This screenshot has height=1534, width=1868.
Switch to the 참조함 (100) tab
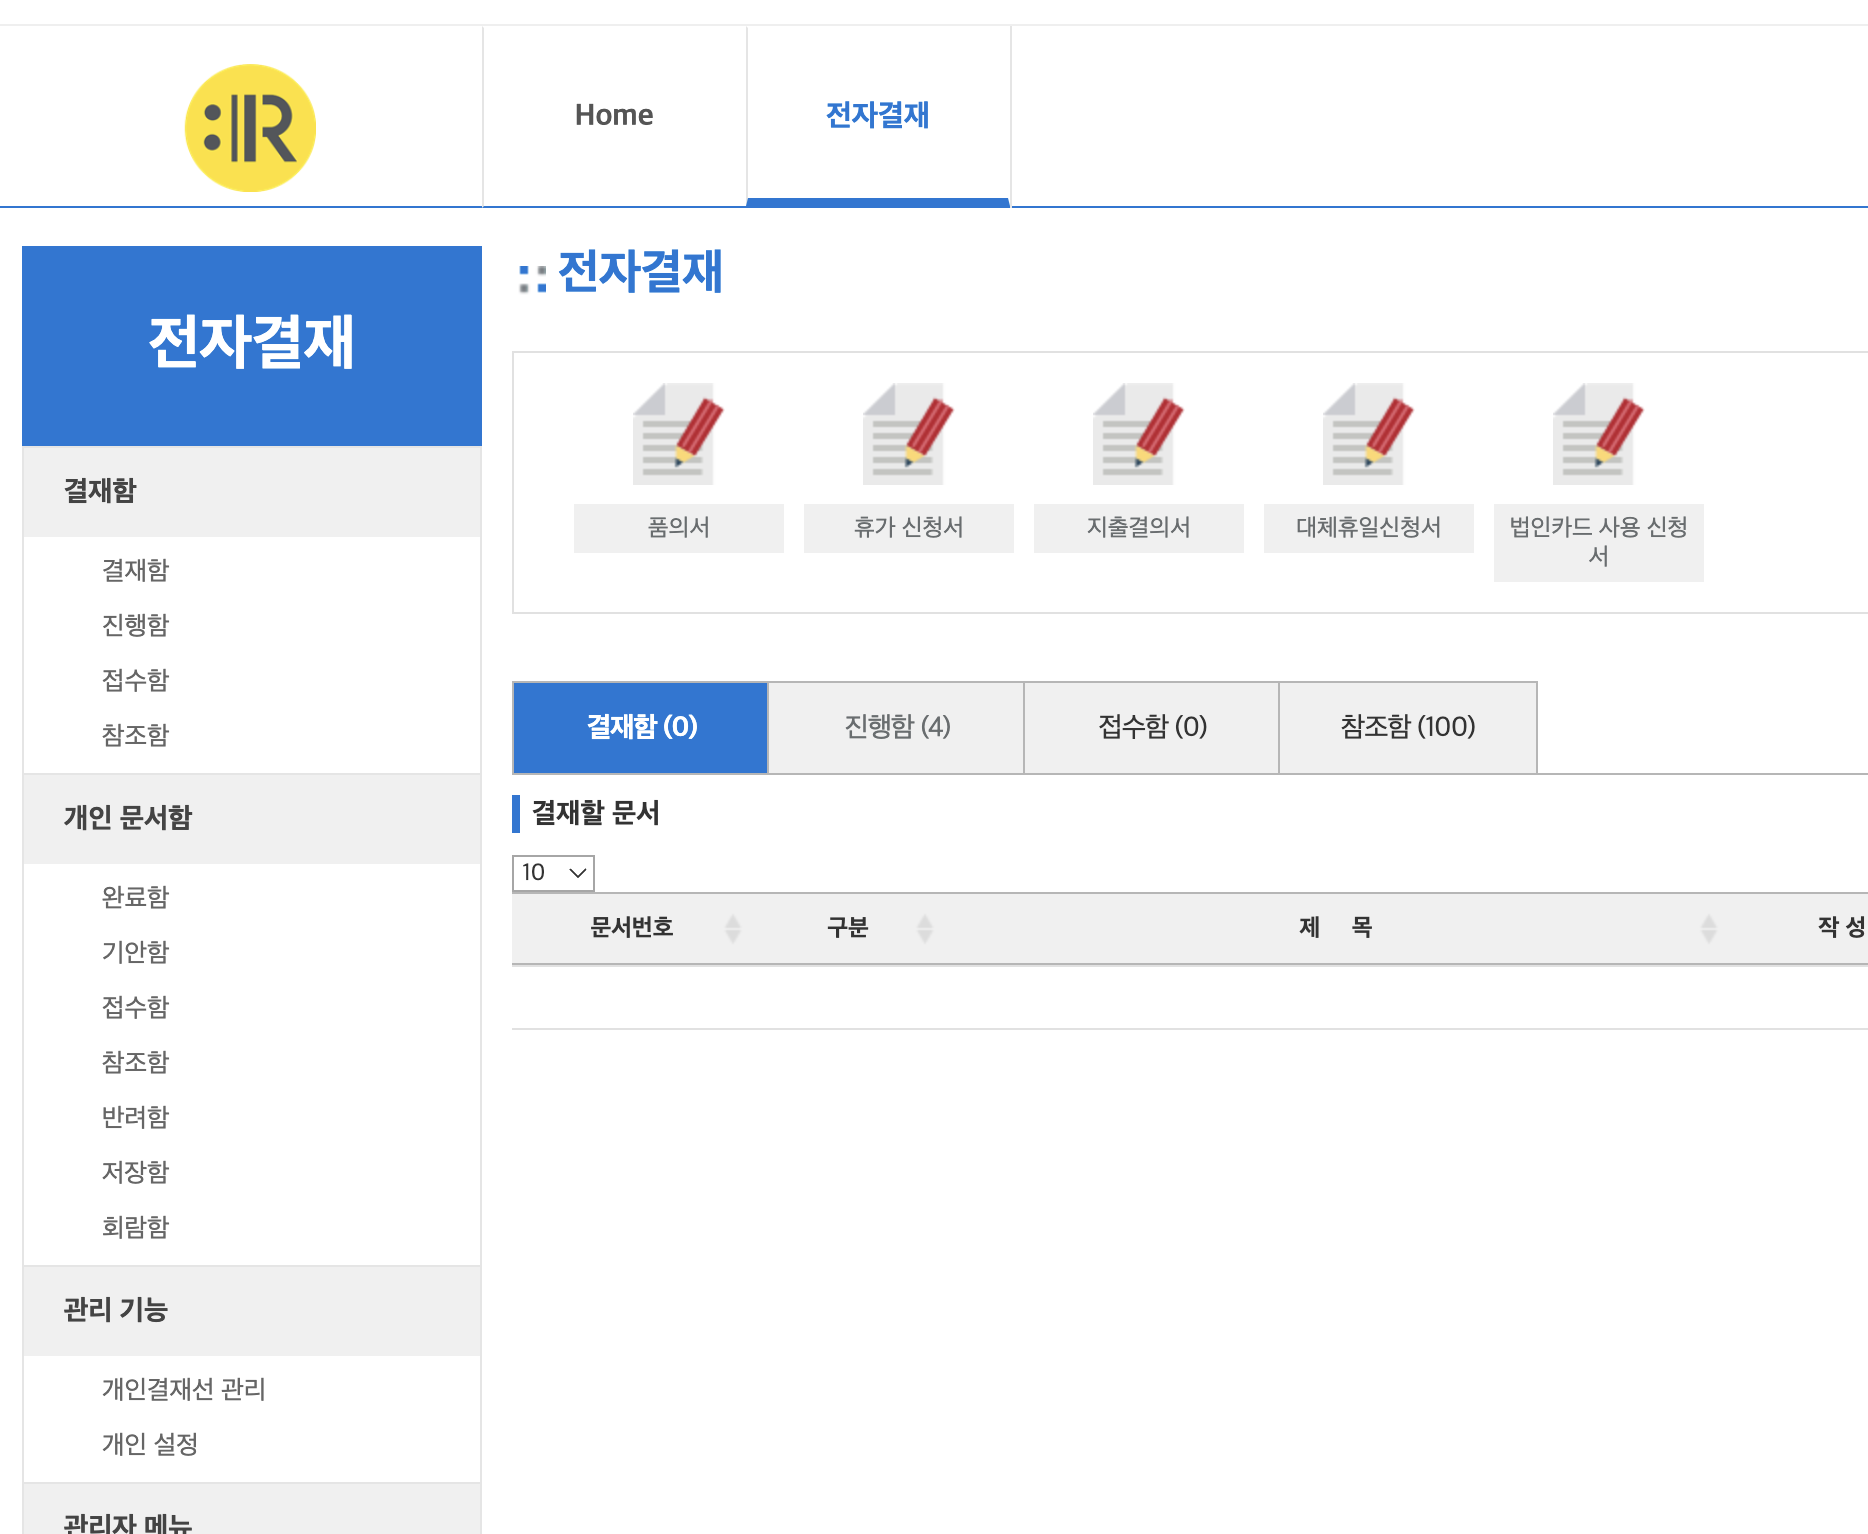[1408, 727]
